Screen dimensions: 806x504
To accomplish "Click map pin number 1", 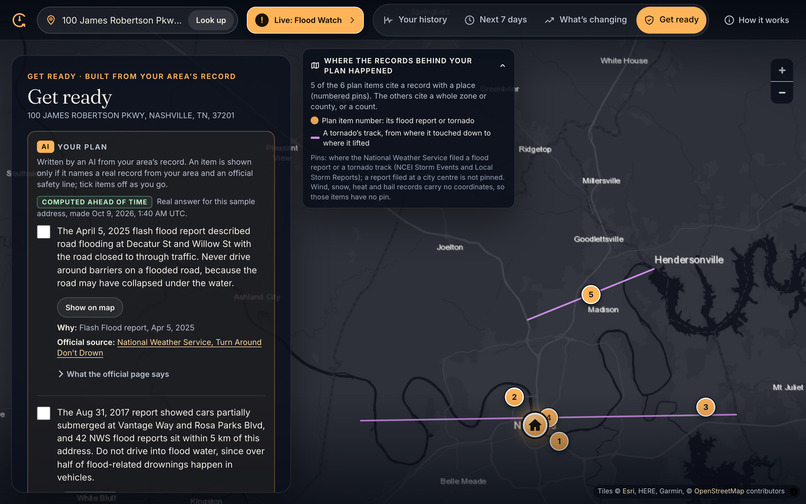I will 559,441.
